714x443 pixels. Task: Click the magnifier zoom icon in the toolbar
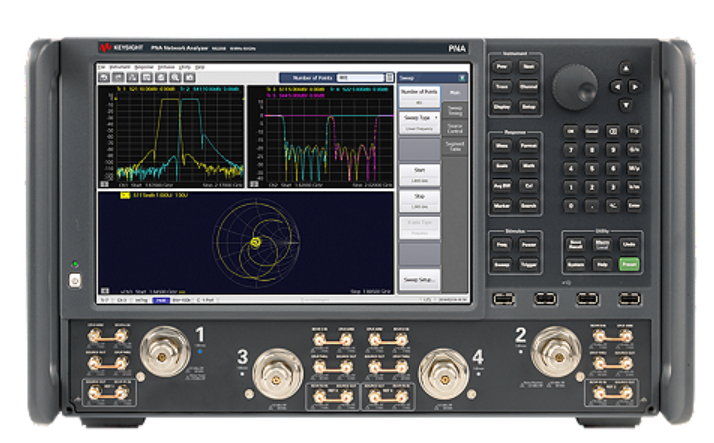click(x=175, y=77)
